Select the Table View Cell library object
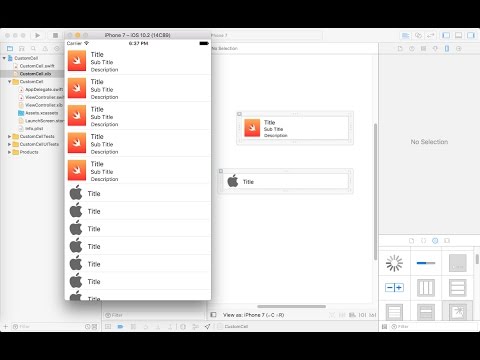480x360 pixels. point(426,312)
